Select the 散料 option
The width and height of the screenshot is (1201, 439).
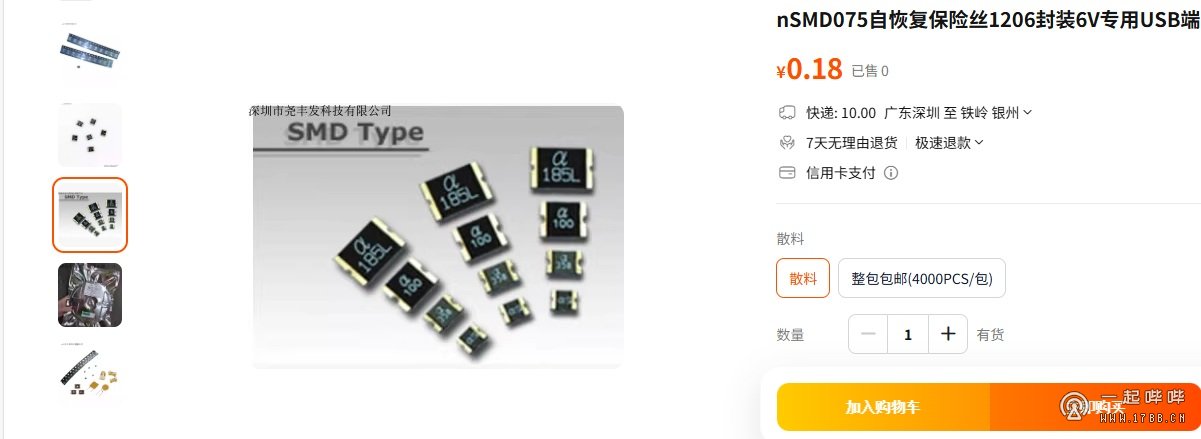tap(803, 278)
